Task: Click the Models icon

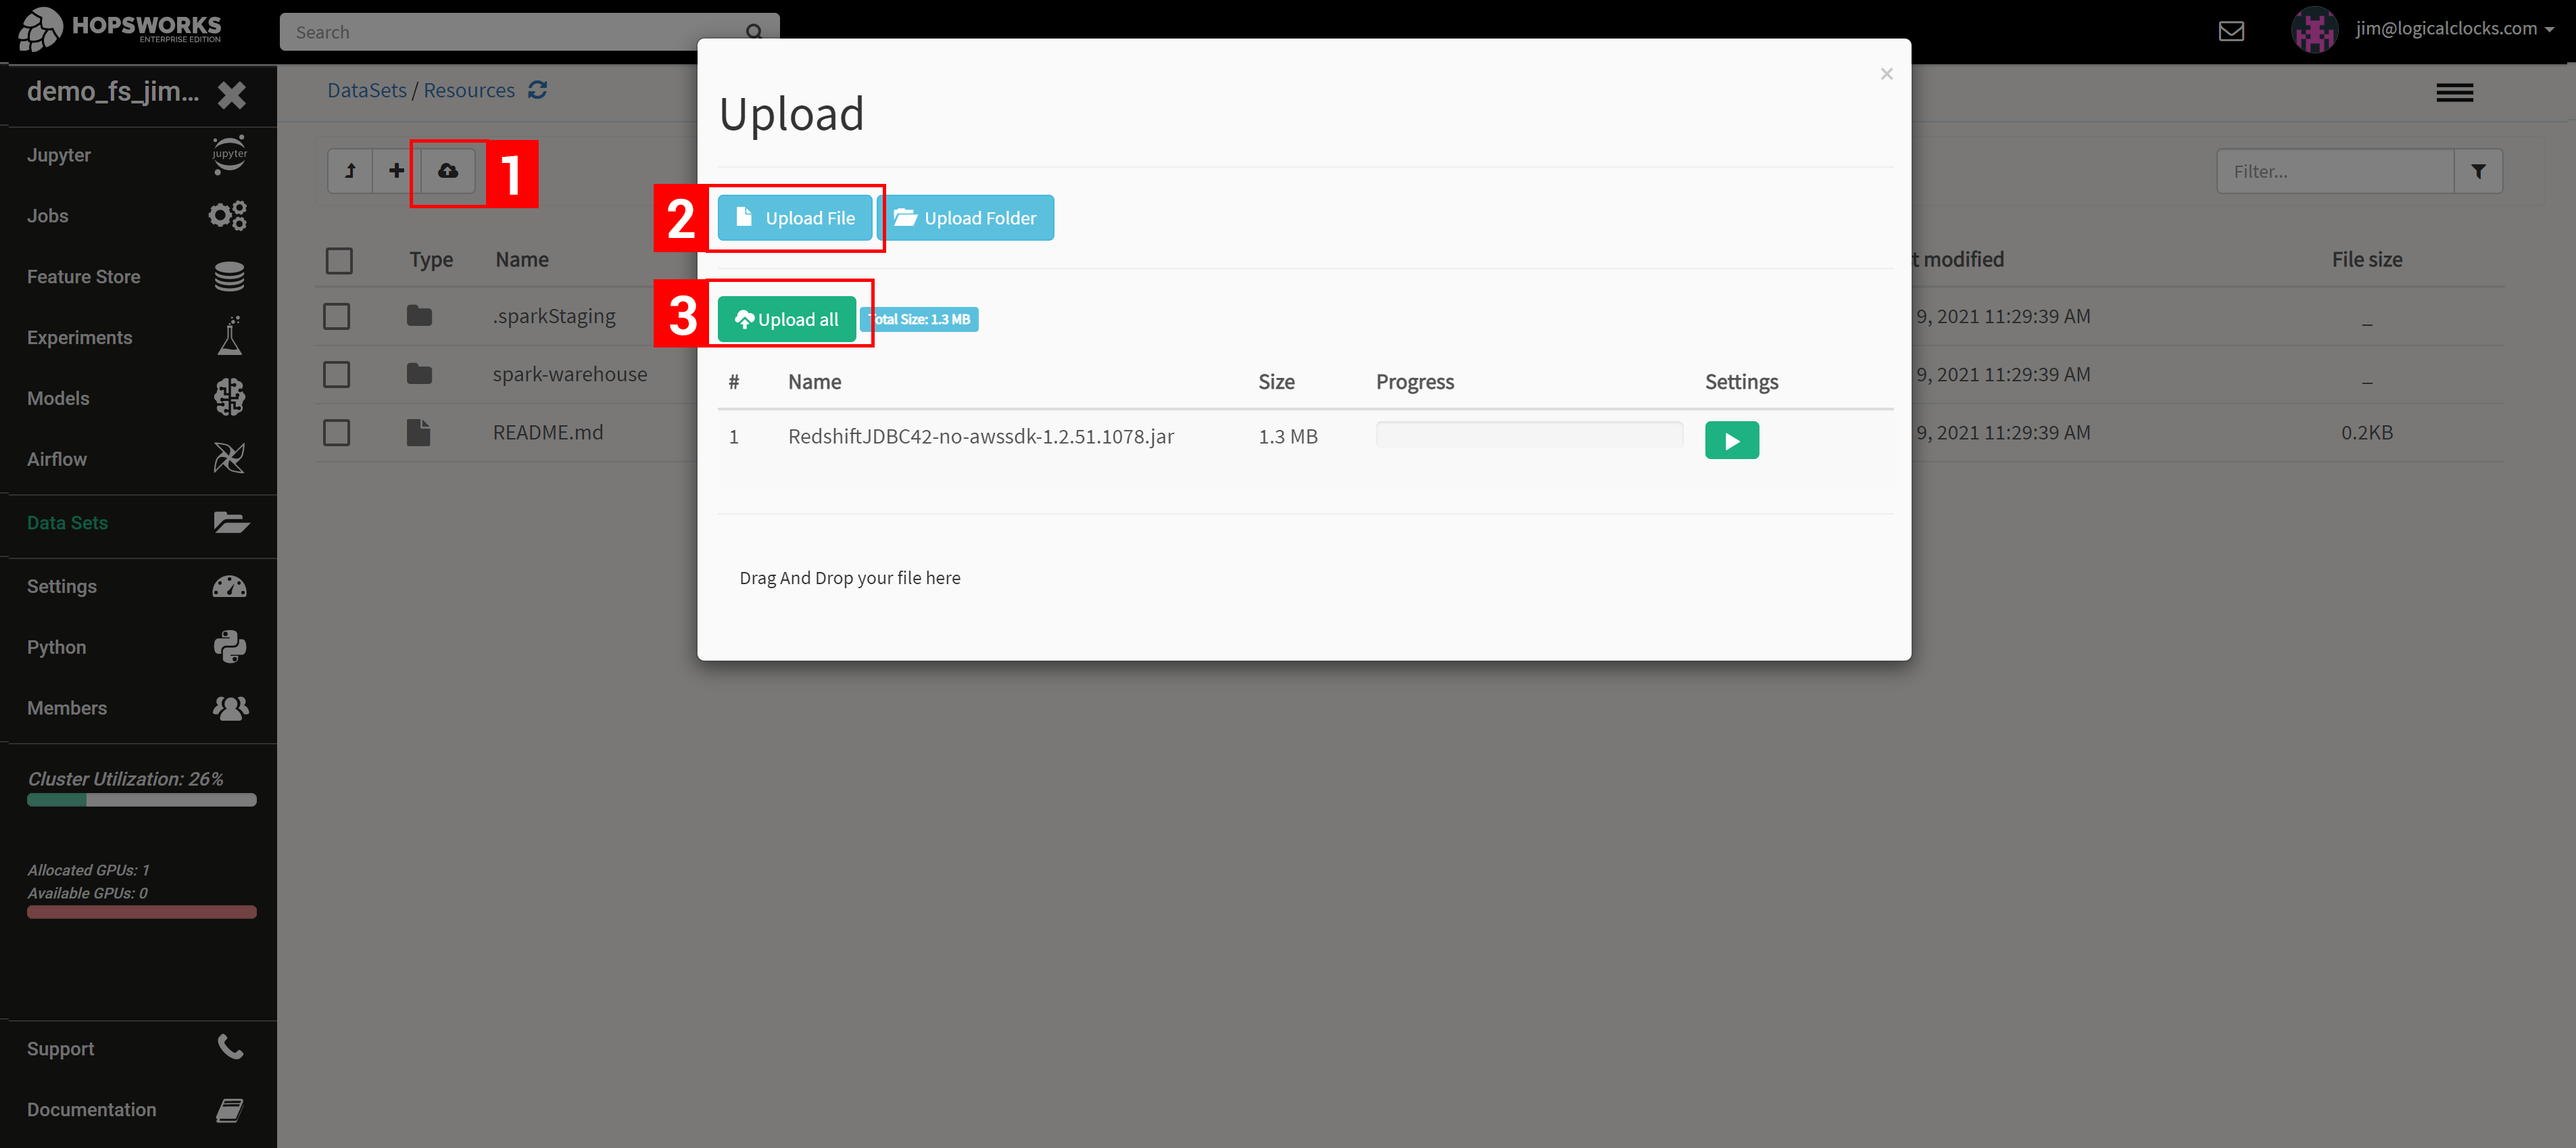Action: (x=228, y=398)
